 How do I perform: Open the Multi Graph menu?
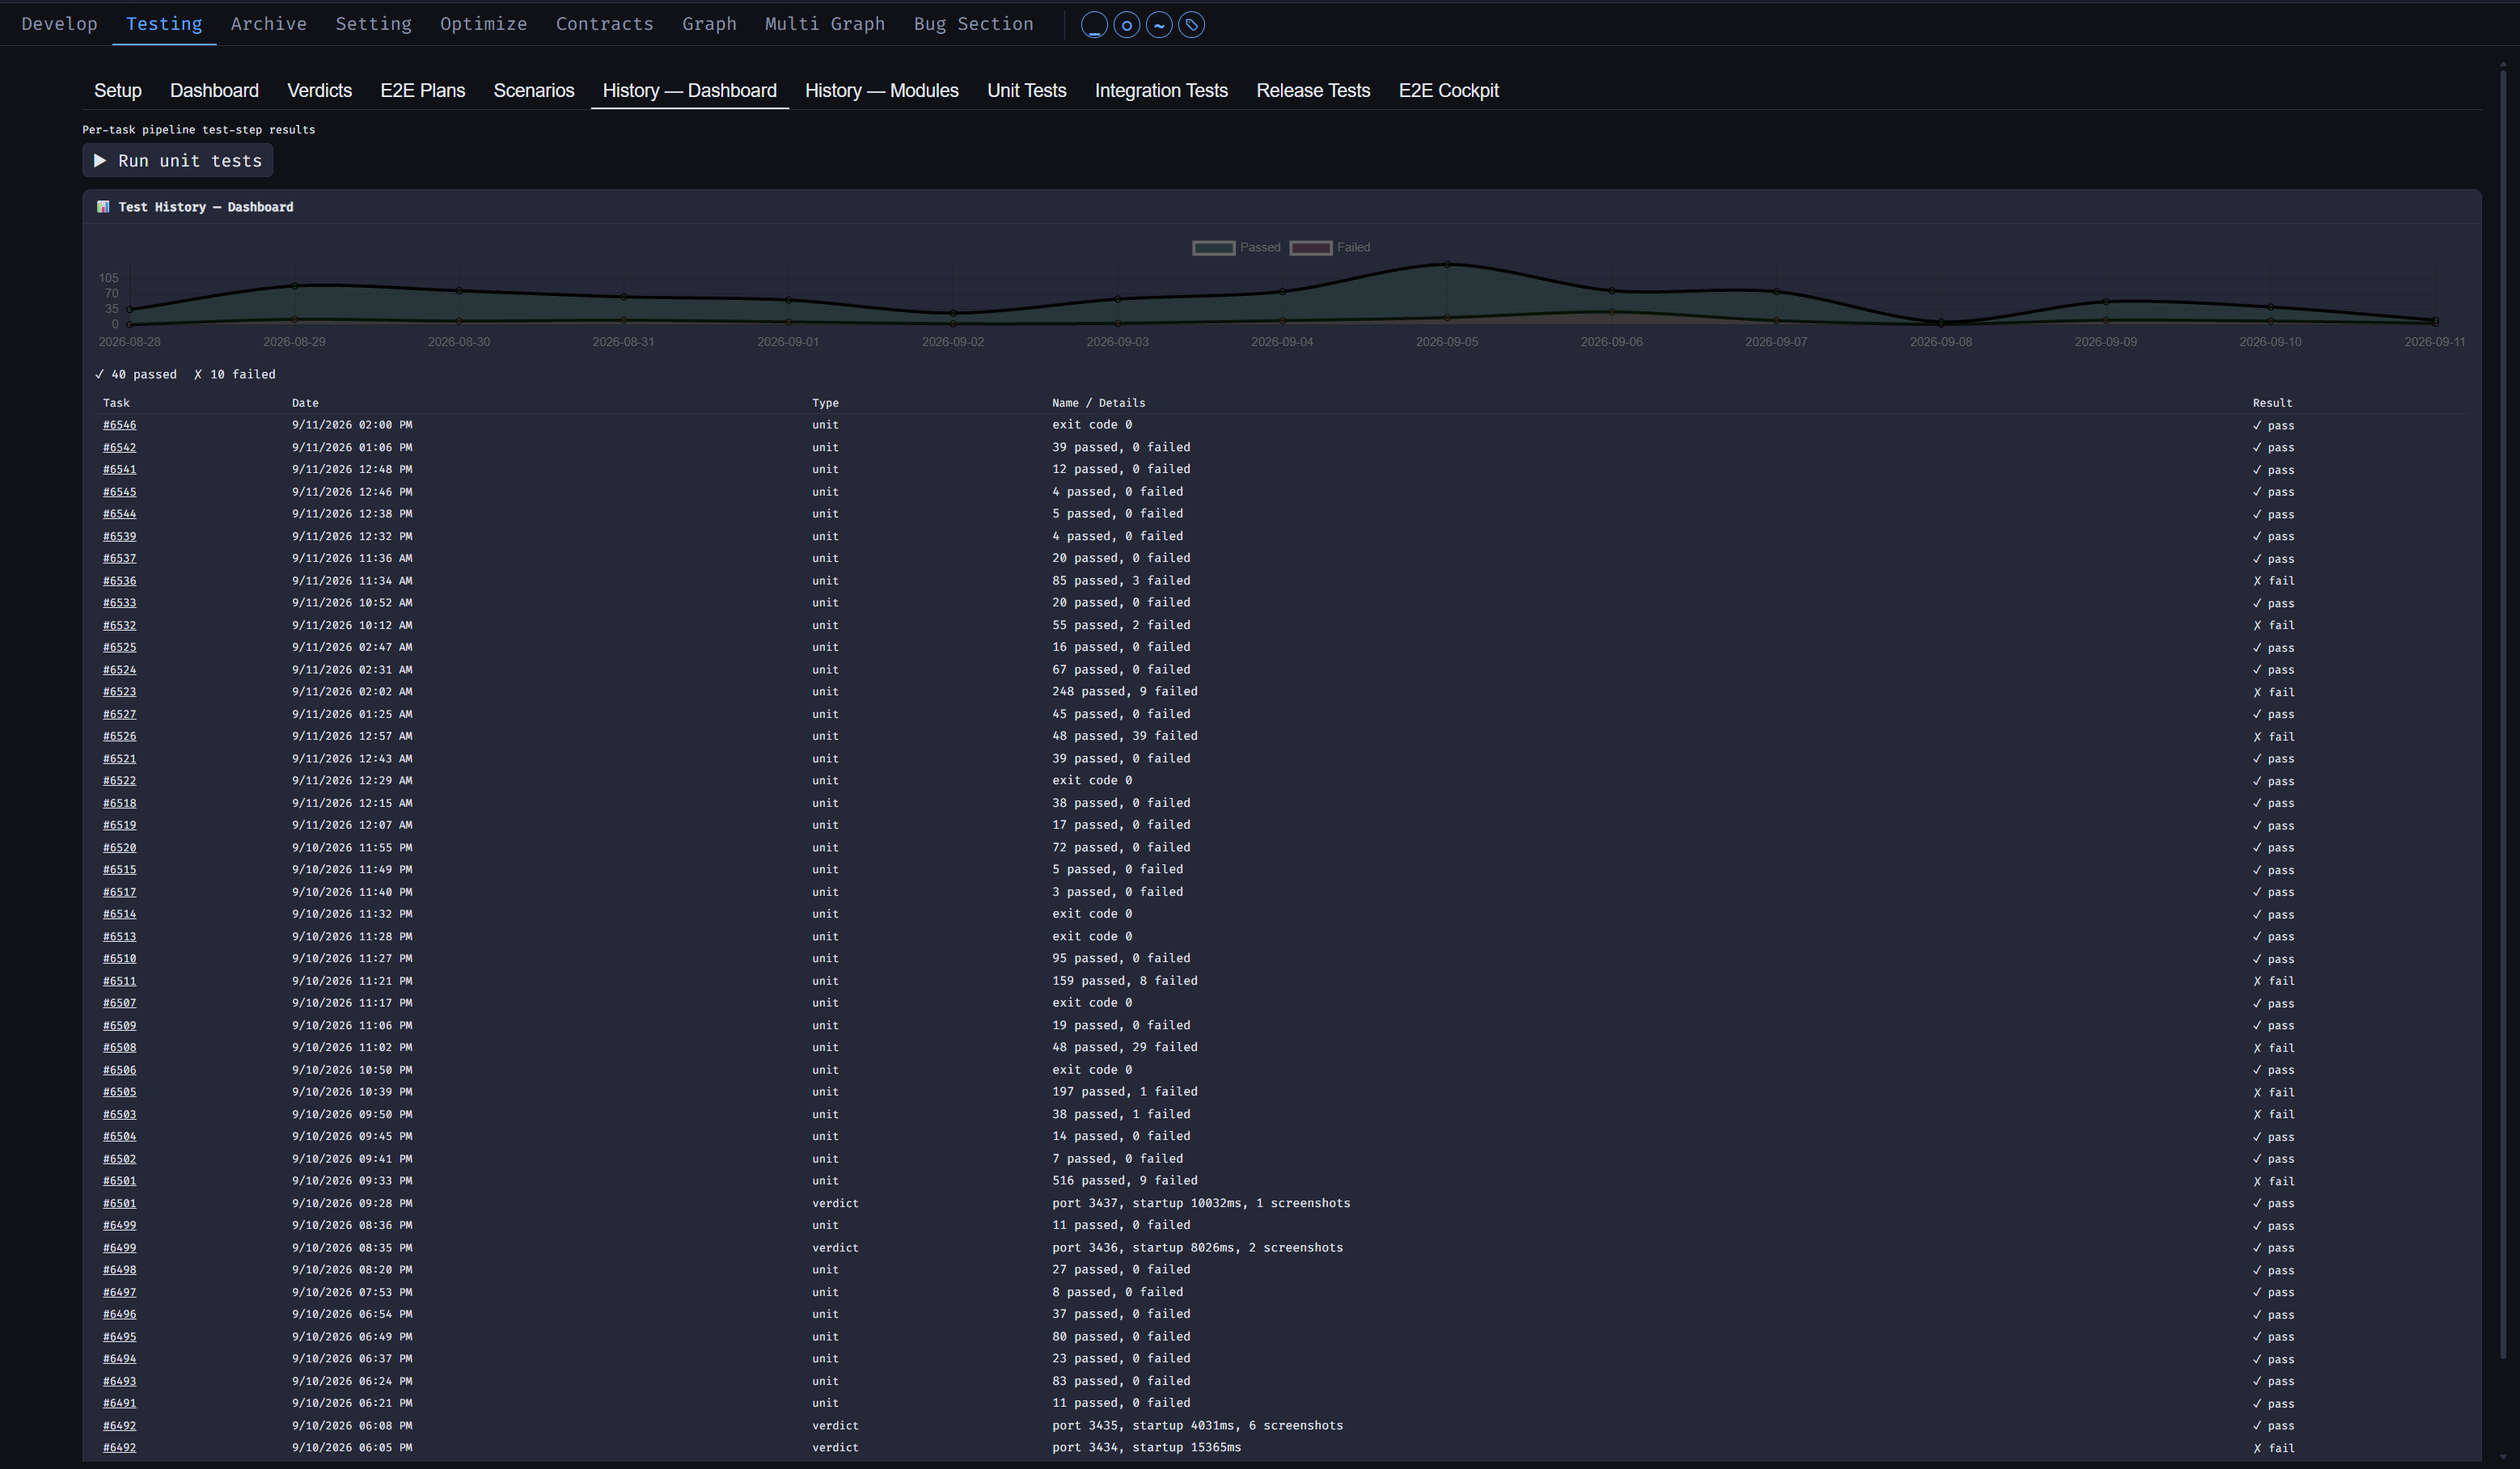(x=825, y=24)
